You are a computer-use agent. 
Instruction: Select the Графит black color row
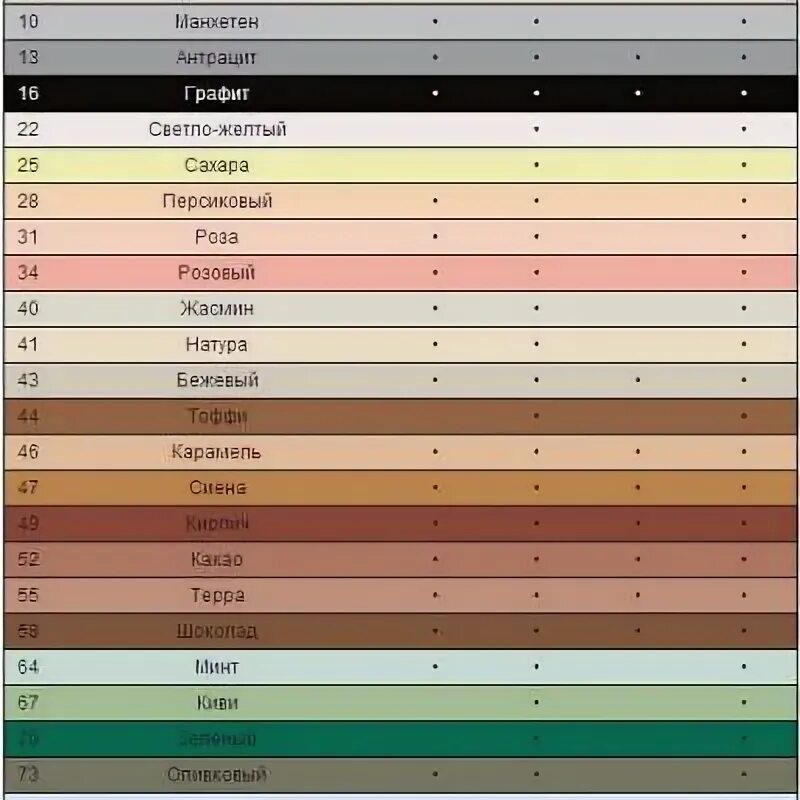[400, 93]
